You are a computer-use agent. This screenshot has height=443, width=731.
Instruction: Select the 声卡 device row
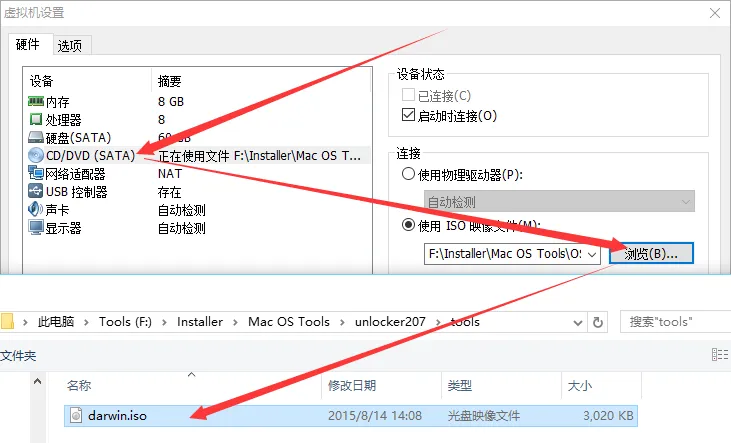(x=199, y=210)
